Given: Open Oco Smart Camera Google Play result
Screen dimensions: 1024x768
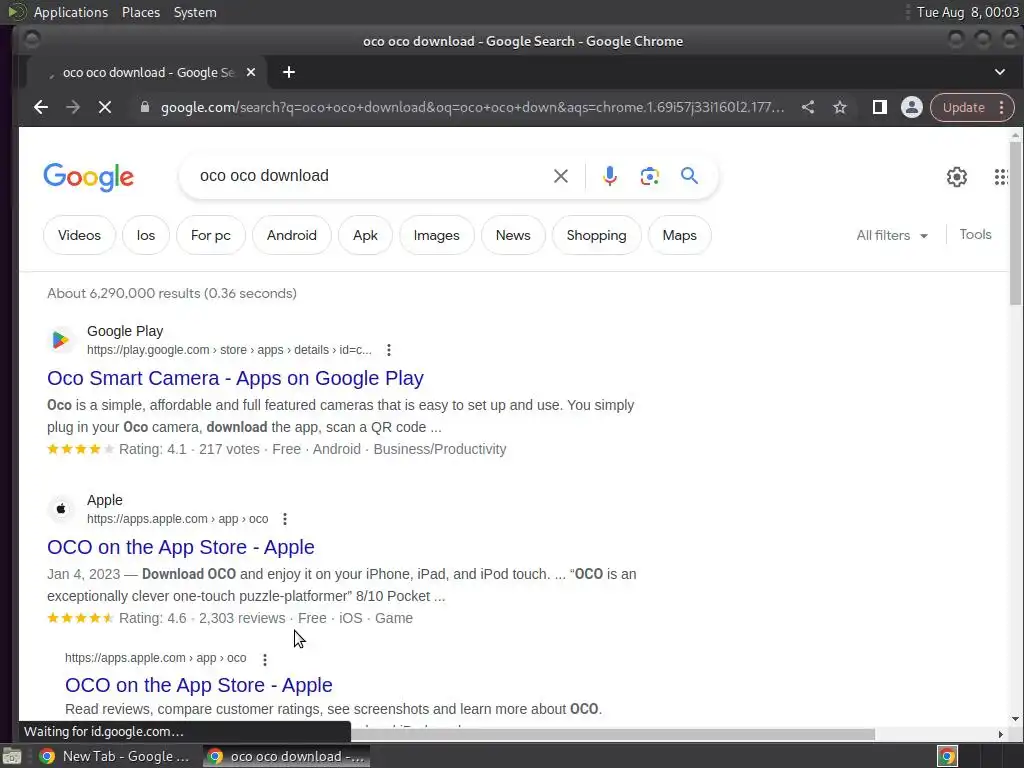Looking at the screenshot, I should [x=235, y=378].
